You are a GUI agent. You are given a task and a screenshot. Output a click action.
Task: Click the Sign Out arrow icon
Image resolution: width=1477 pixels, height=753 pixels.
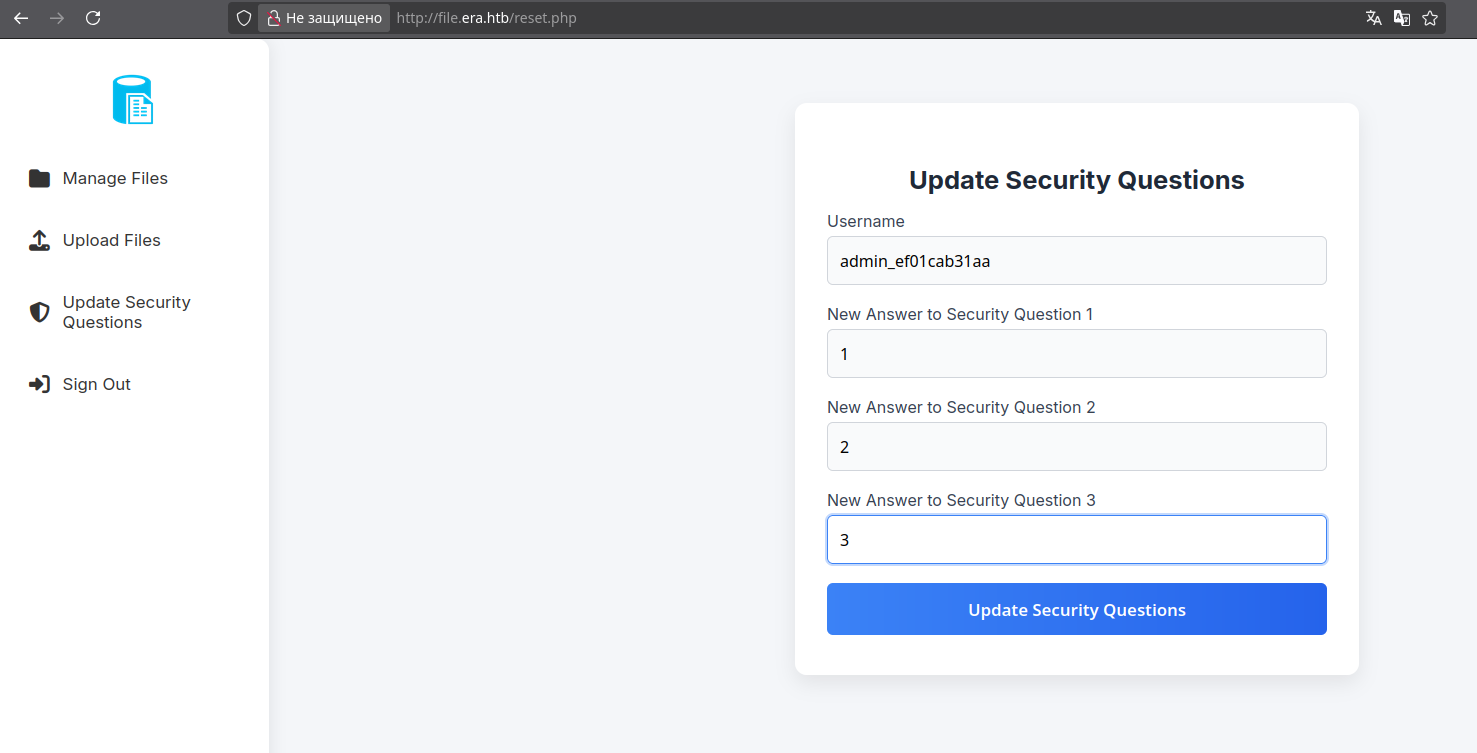pyautogui.click(x=39, y=385)
